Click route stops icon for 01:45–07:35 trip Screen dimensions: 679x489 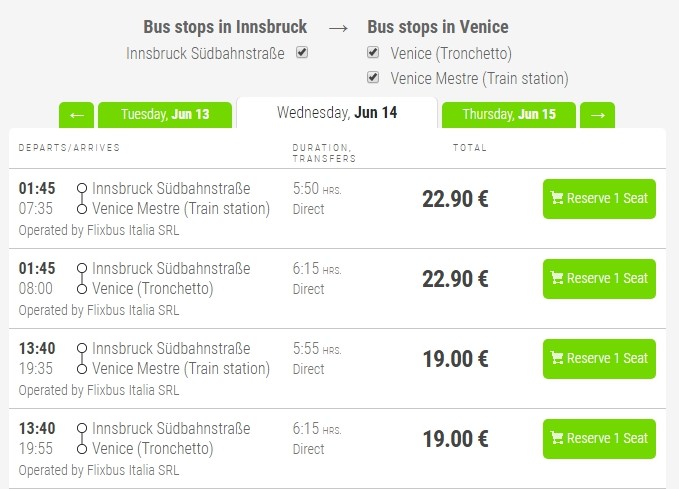tap(81, 198)
